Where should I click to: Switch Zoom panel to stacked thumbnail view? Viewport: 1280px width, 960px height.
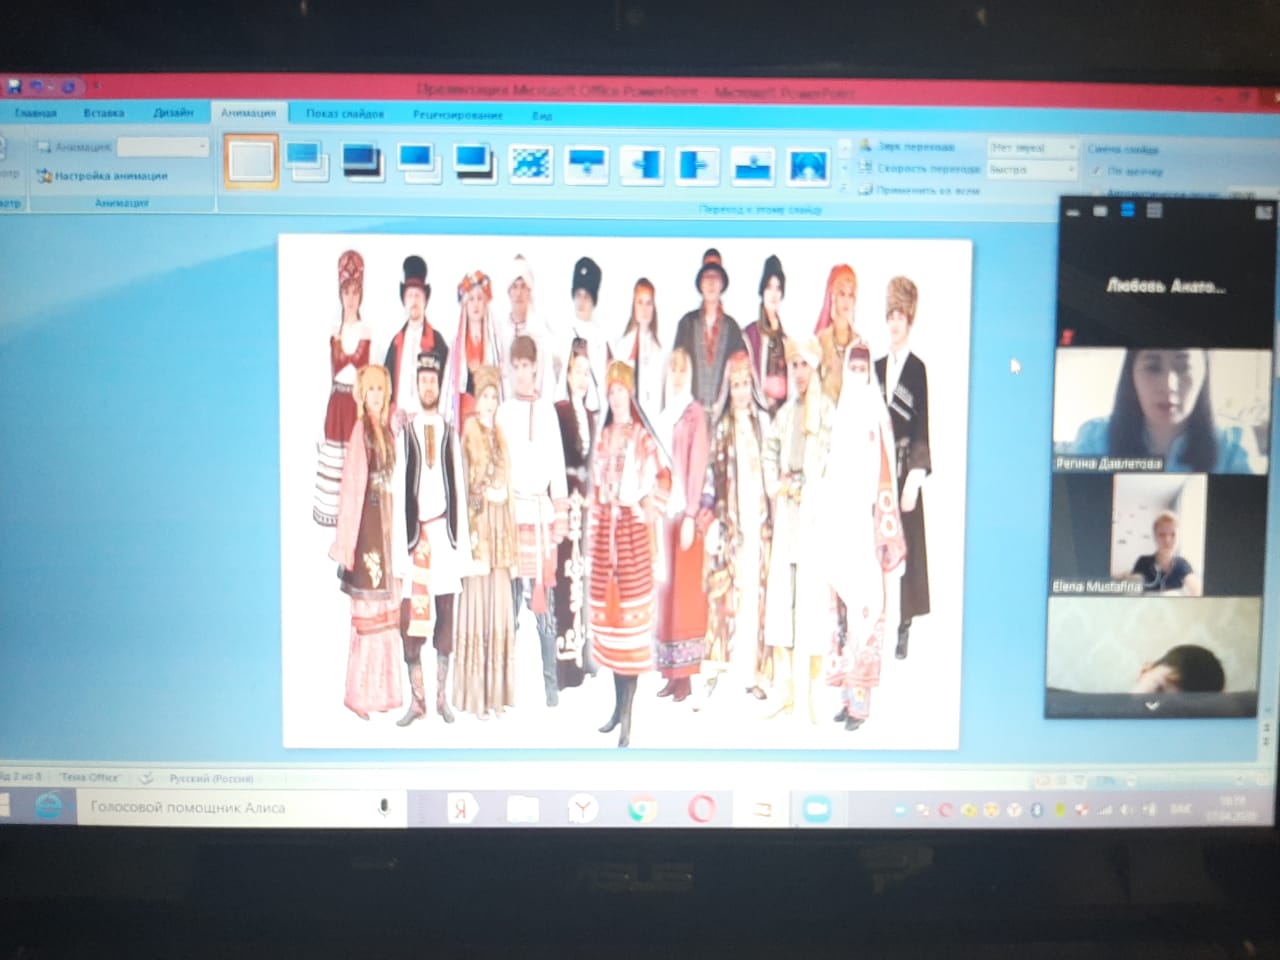point(1127,210)
